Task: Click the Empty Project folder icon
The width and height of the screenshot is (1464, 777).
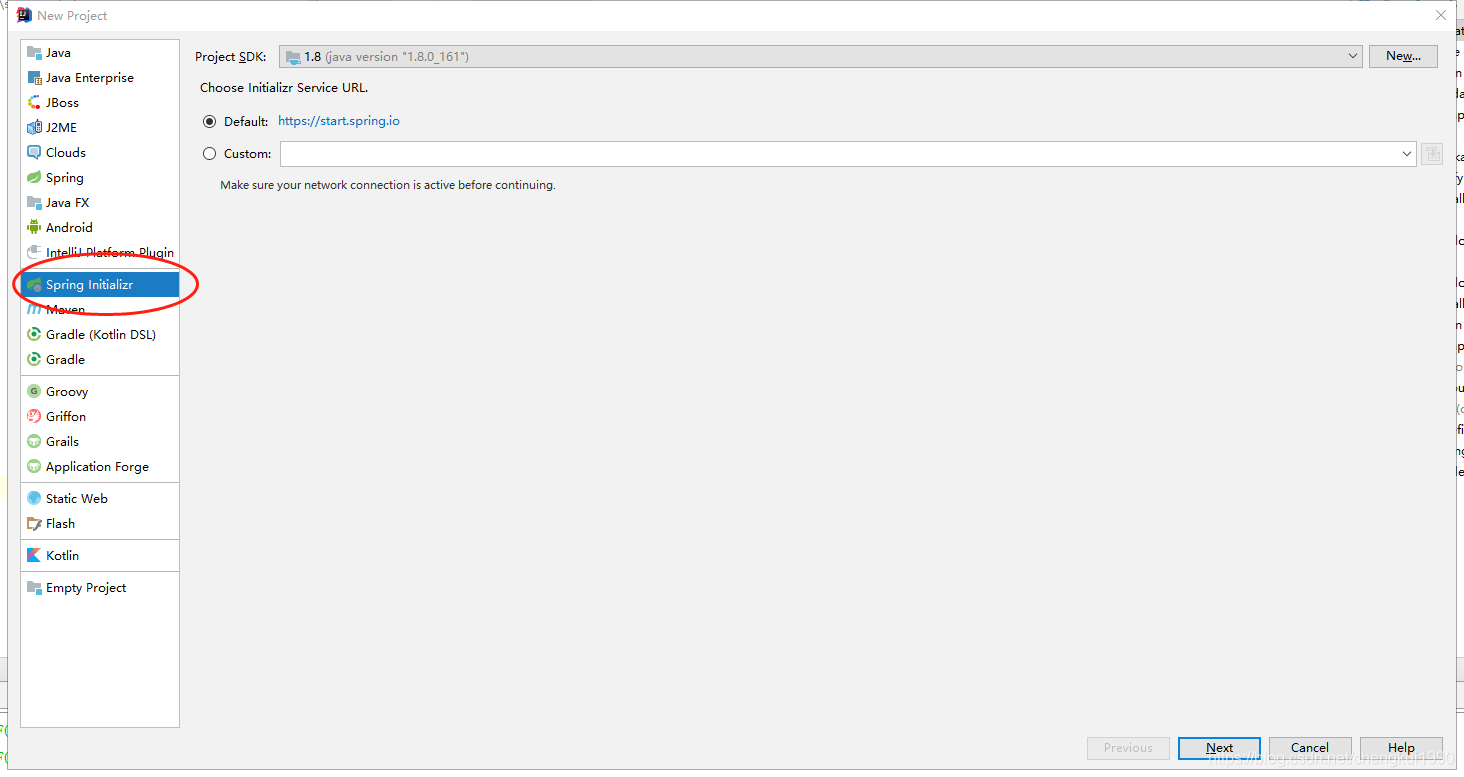Action: pyautogui.click(x=34, y=588)
